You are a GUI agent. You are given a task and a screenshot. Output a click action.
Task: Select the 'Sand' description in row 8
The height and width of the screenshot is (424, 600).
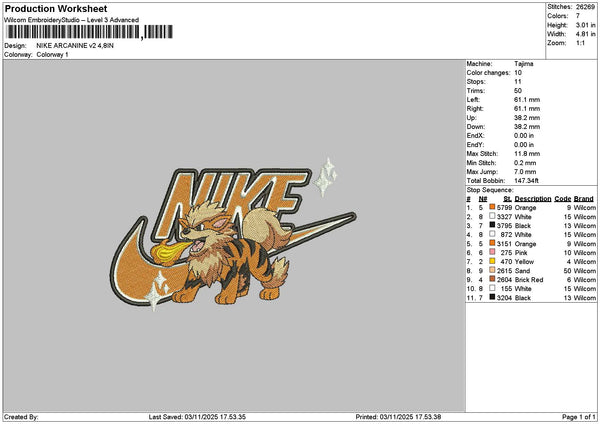(523, 271)
